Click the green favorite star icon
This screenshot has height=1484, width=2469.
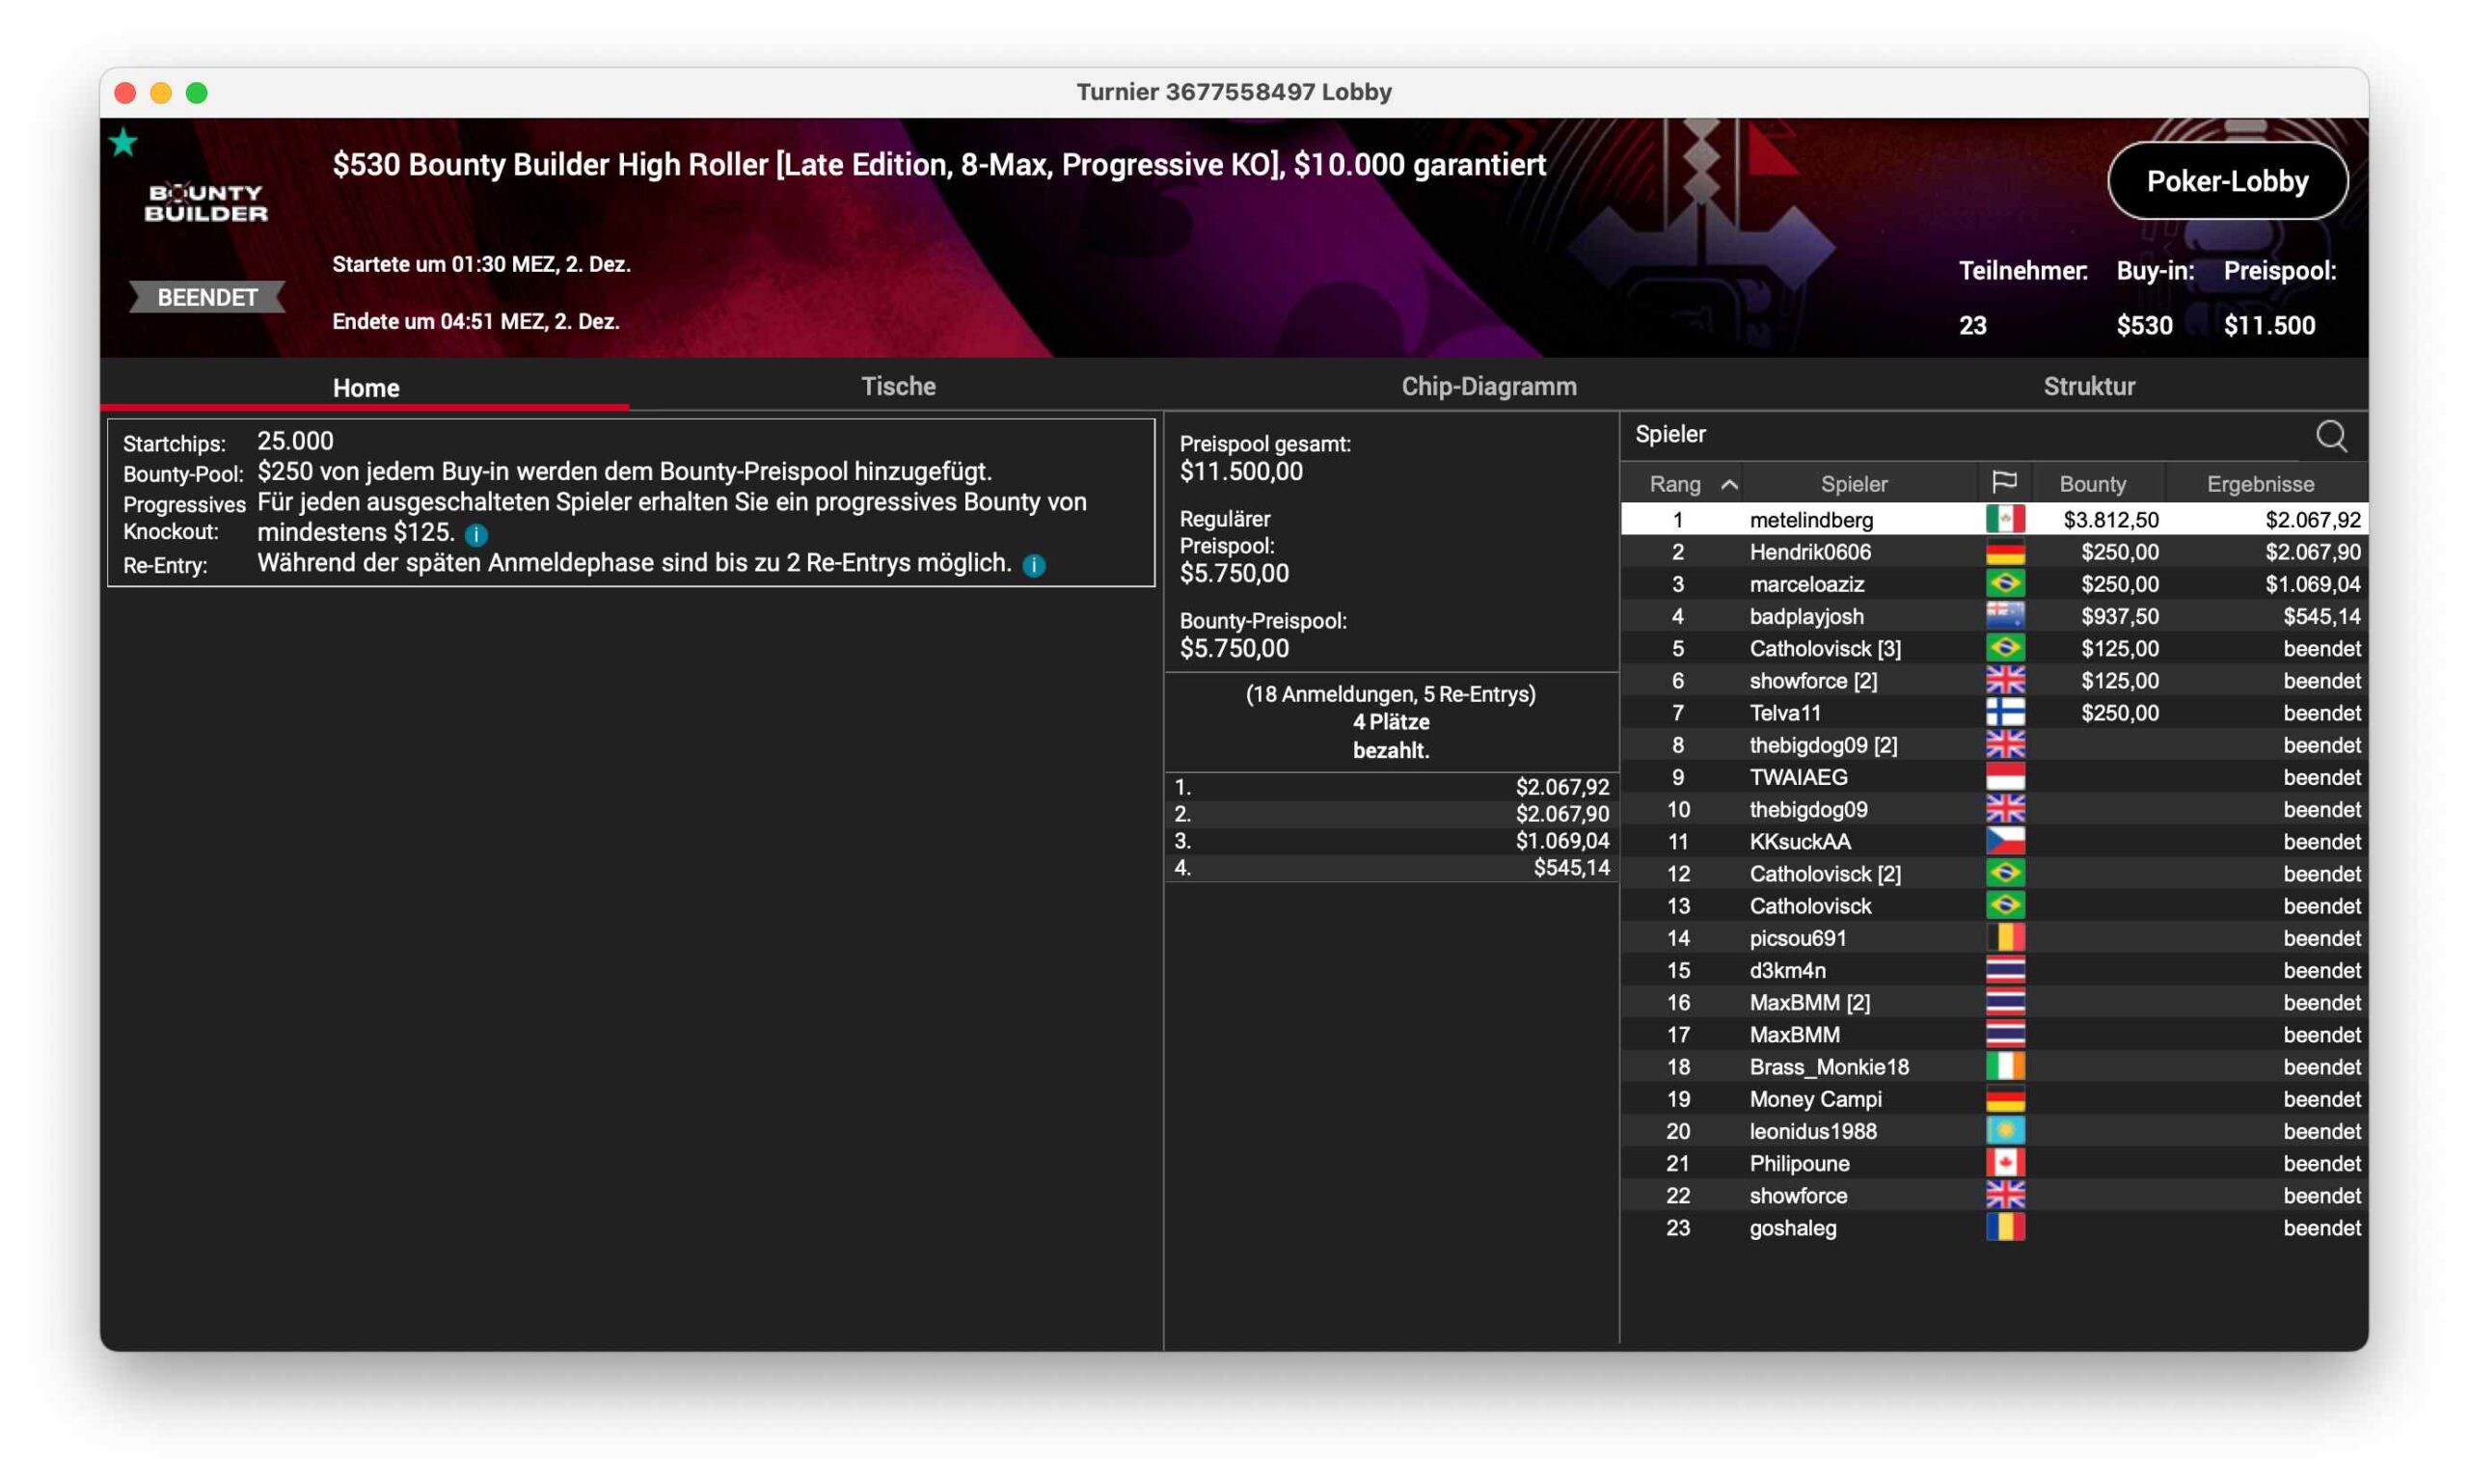coord(123,143)
